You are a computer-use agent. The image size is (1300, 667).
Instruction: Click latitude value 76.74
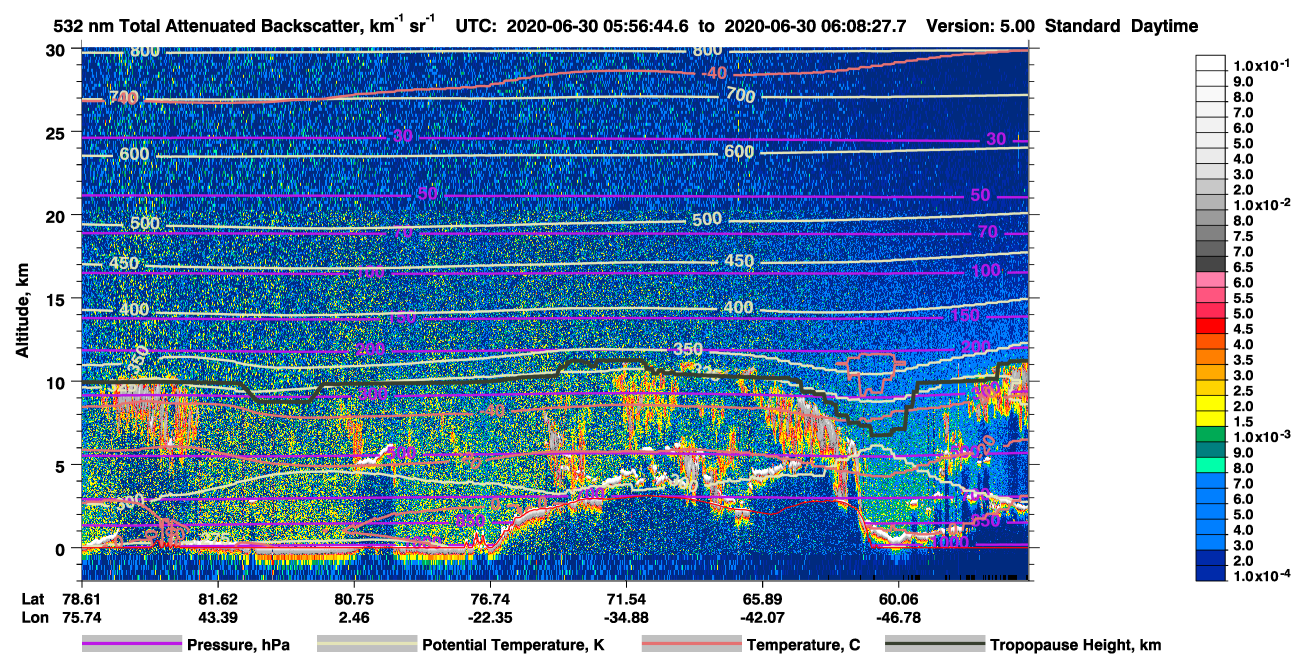tap(489, 598)
